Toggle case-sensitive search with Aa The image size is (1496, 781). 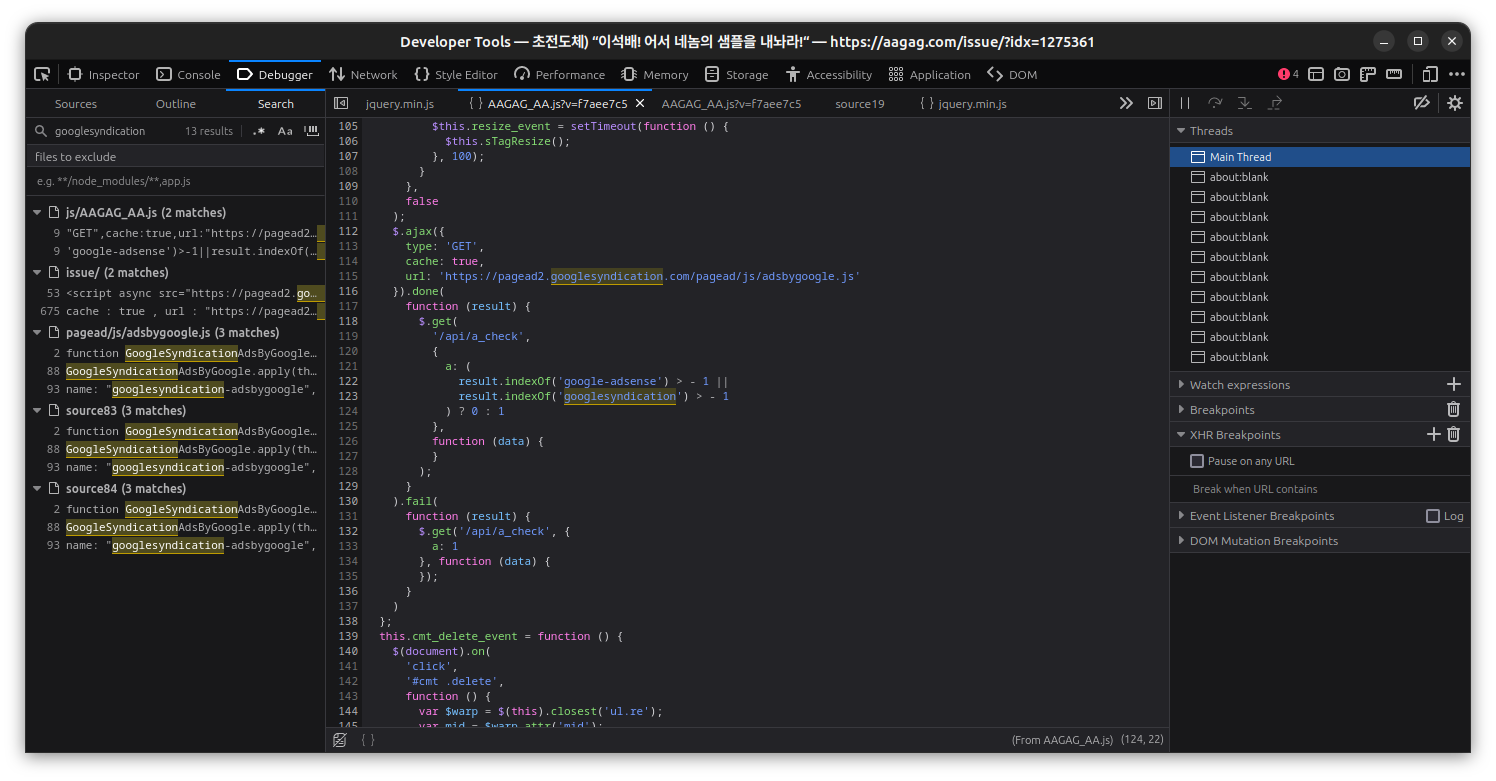point(283,130)
